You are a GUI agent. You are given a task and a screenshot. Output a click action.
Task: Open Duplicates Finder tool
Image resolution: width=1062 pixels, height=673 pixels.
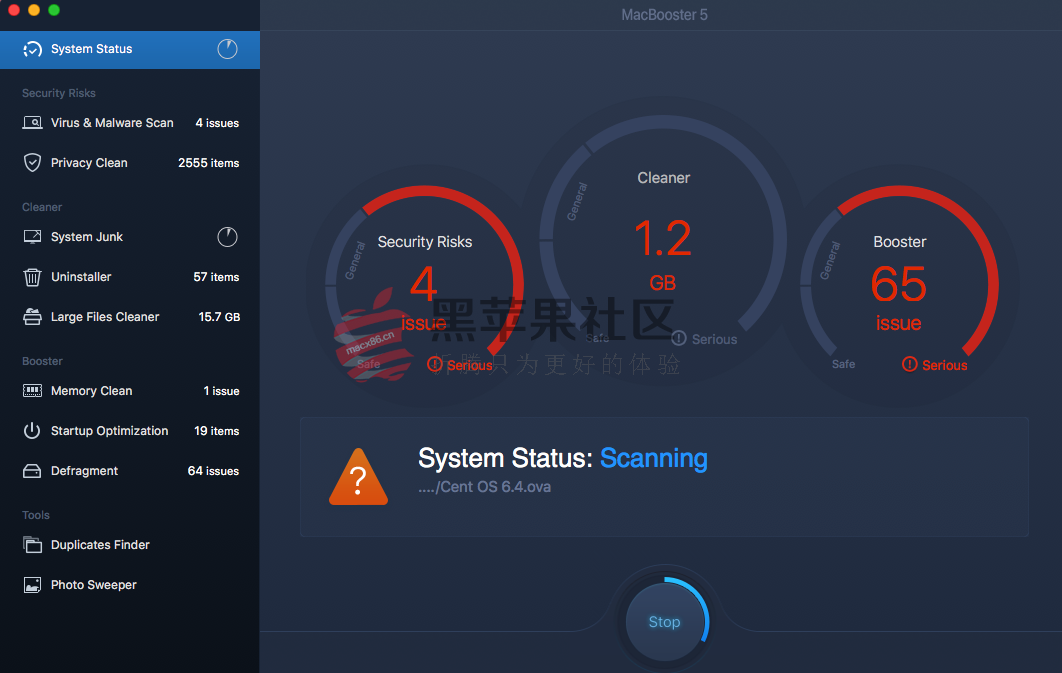[130, 544]
